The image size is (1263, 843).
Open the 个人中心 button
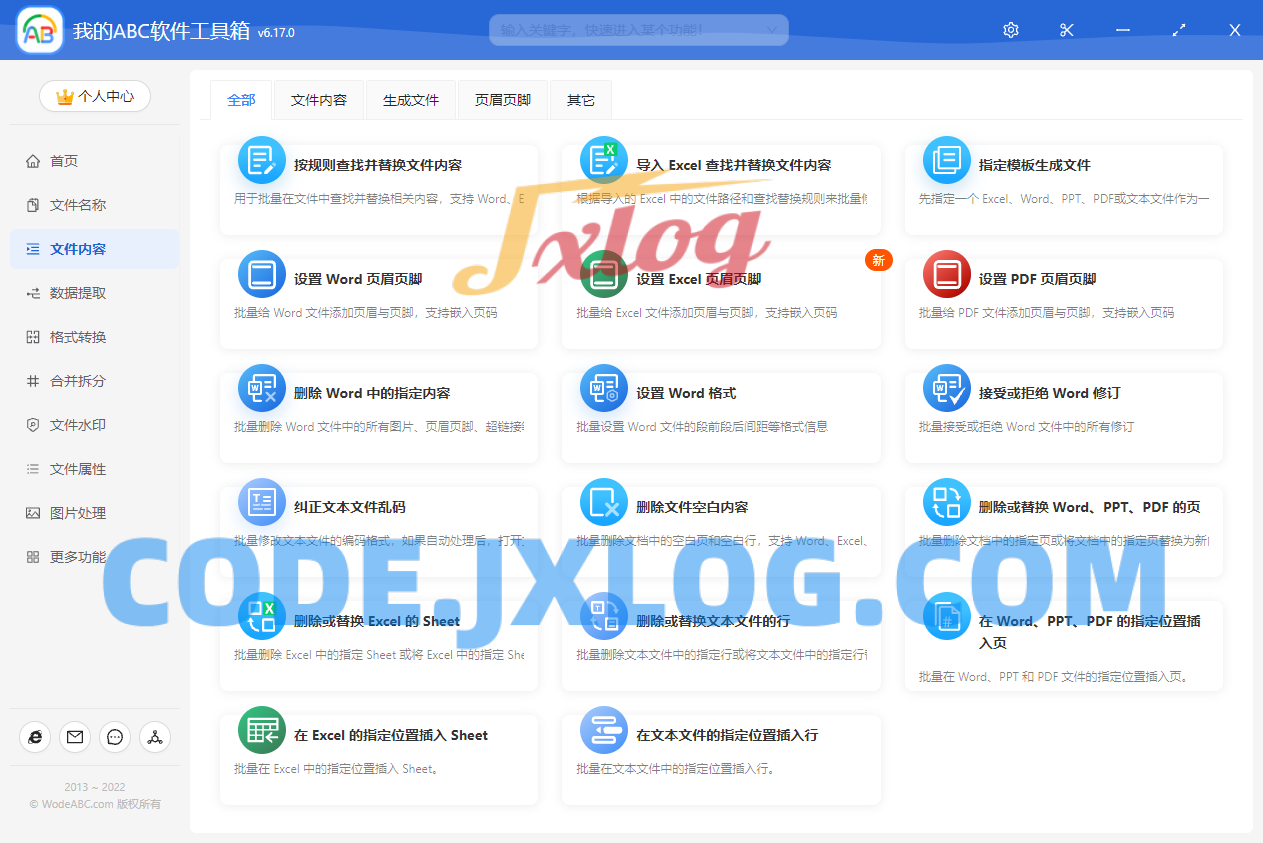(95, 96)
